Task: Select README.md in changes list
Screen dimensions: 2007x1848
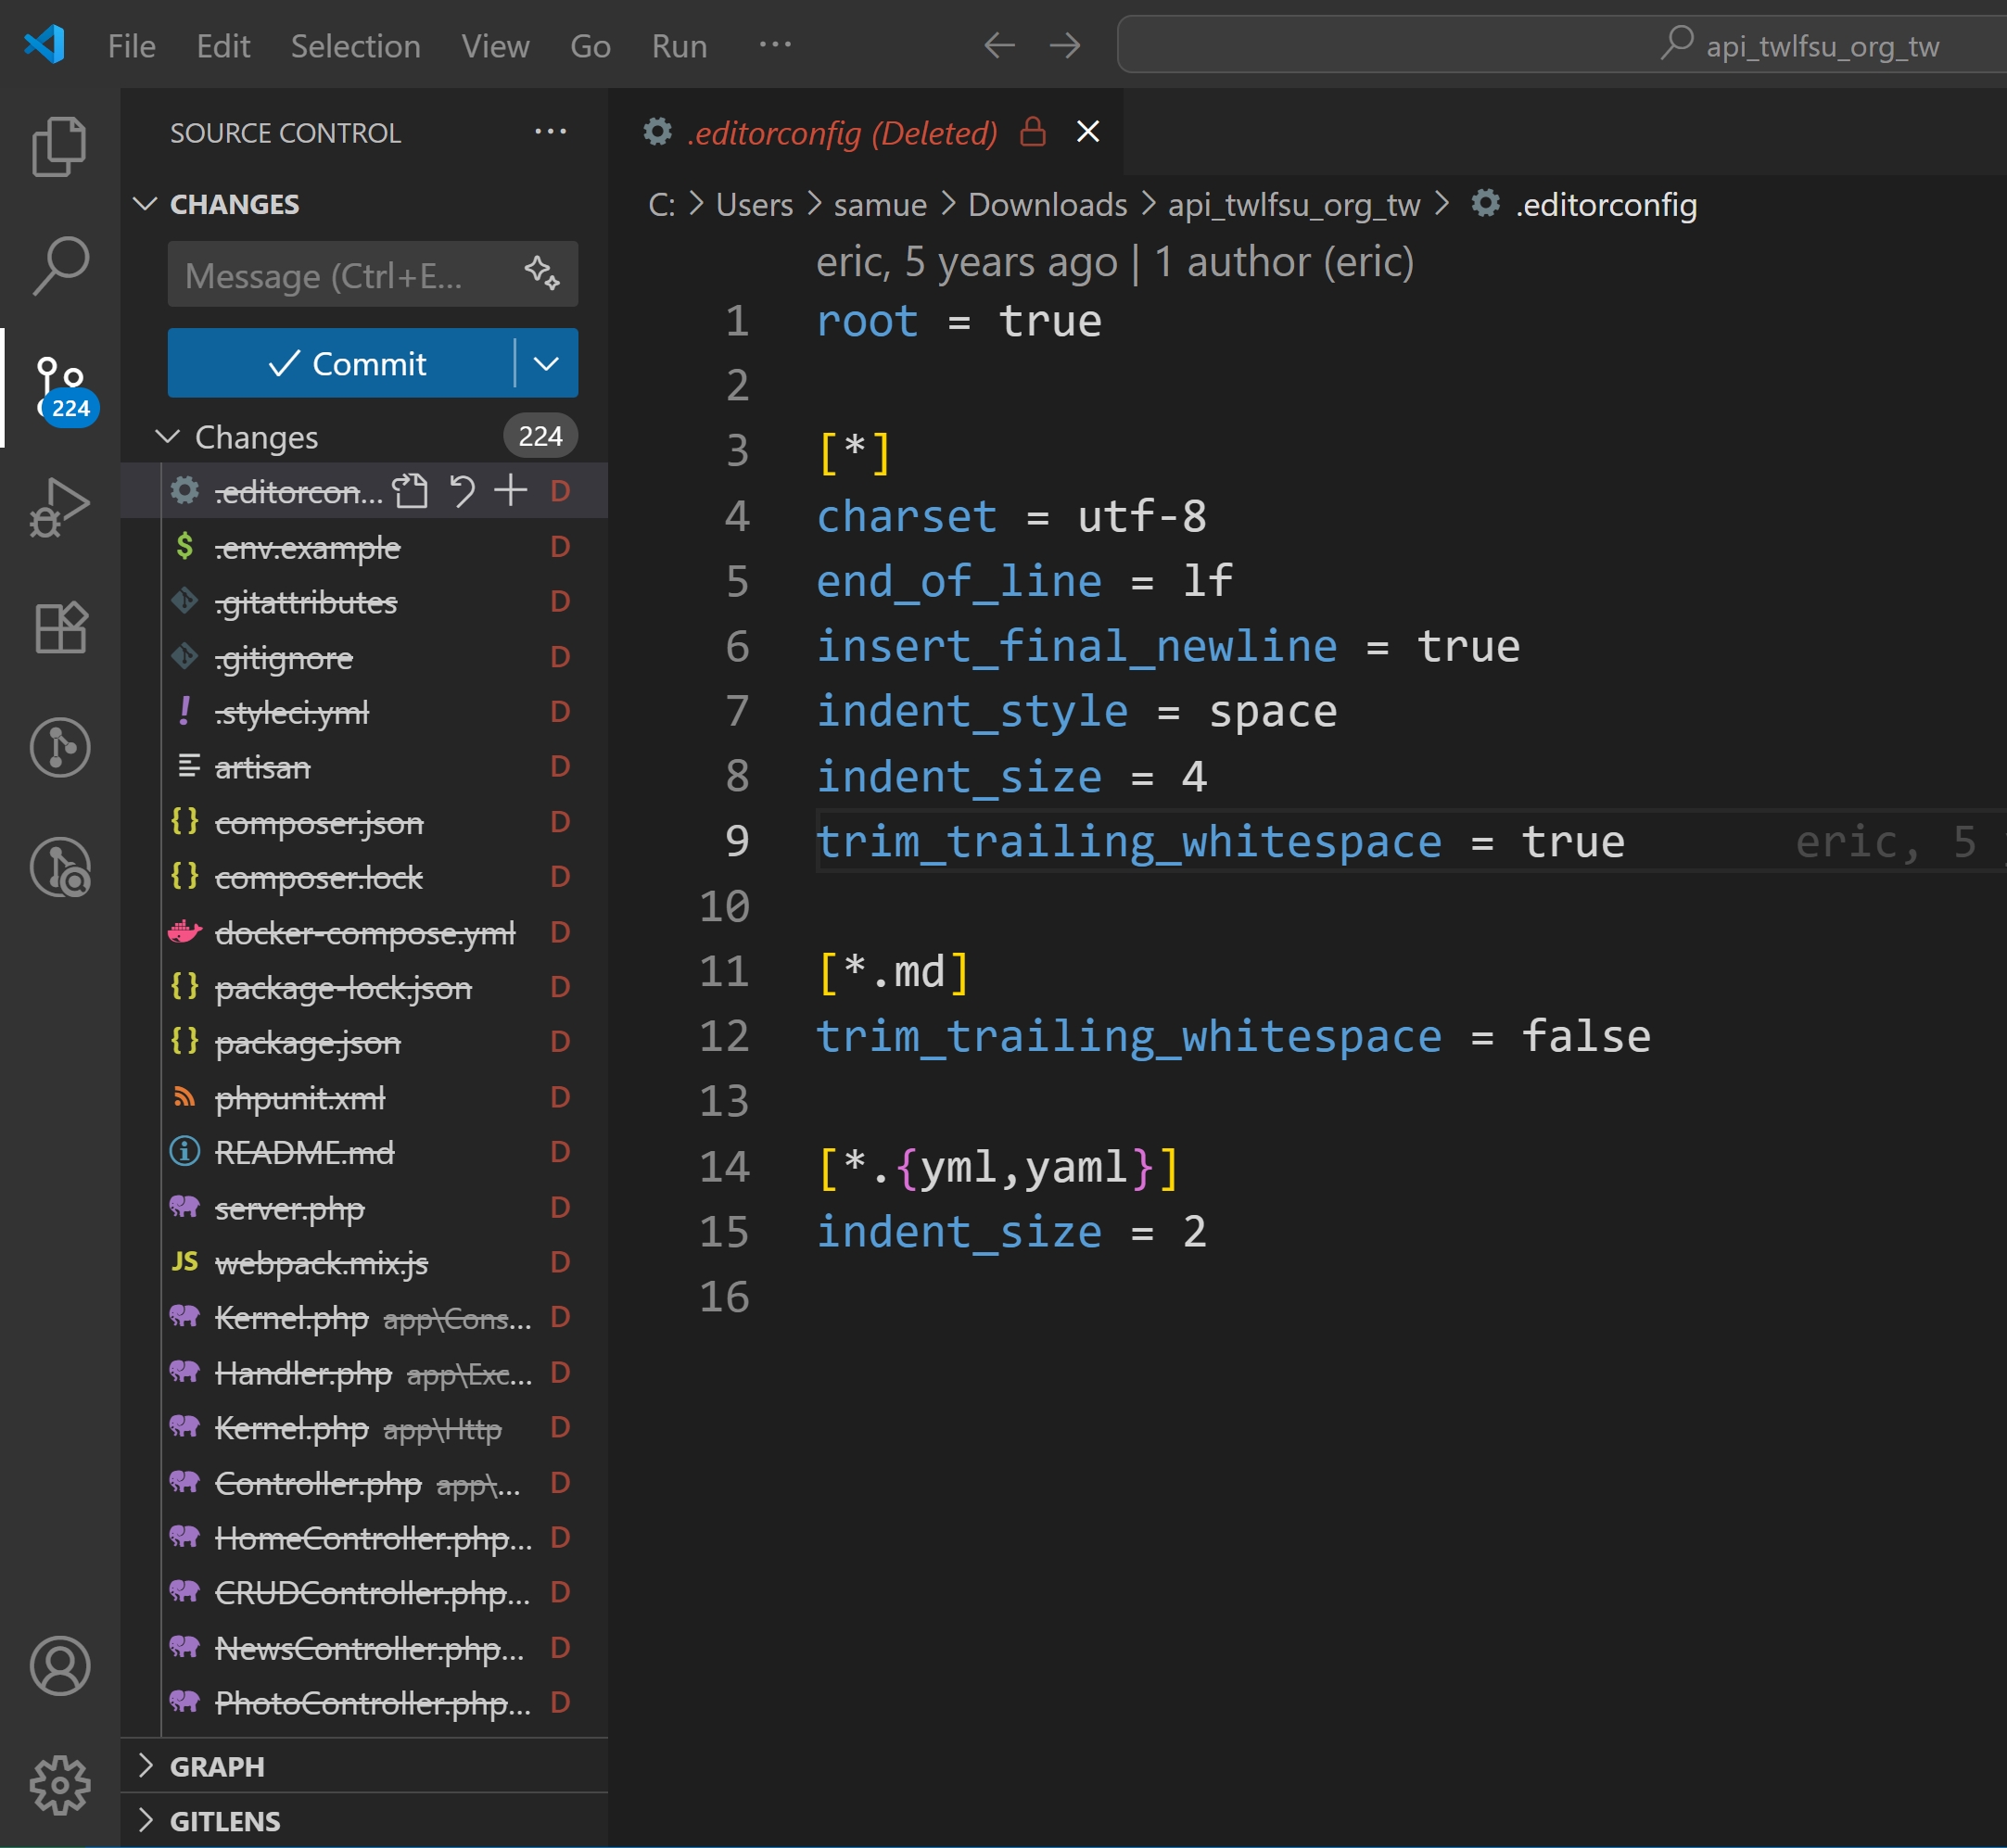Action: (364, 1152)
